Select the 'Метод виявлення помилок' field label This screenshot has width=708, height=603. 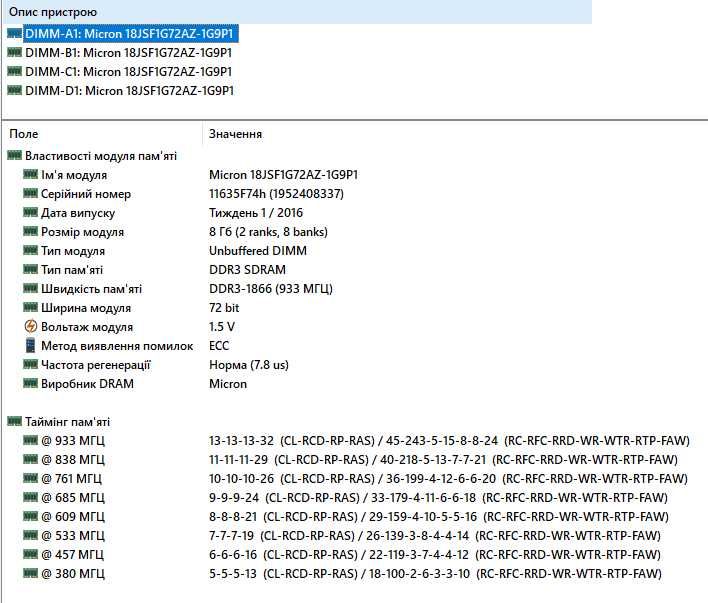(x=117, y=346)
